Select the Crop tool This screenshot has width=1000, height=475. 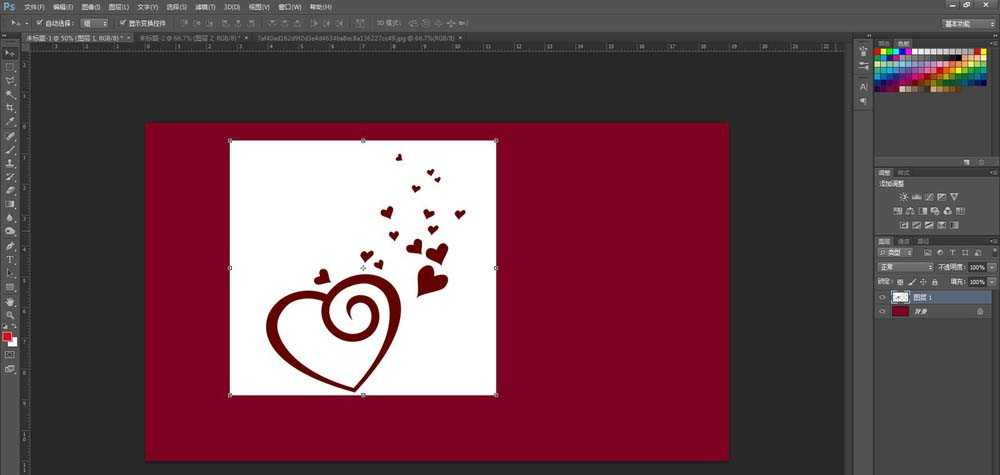coord(10,107)
